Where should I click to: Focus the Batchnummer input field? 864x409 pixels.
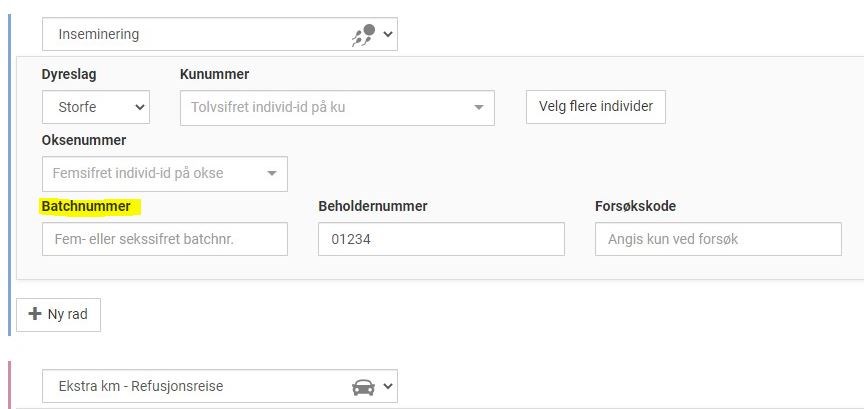165,239
